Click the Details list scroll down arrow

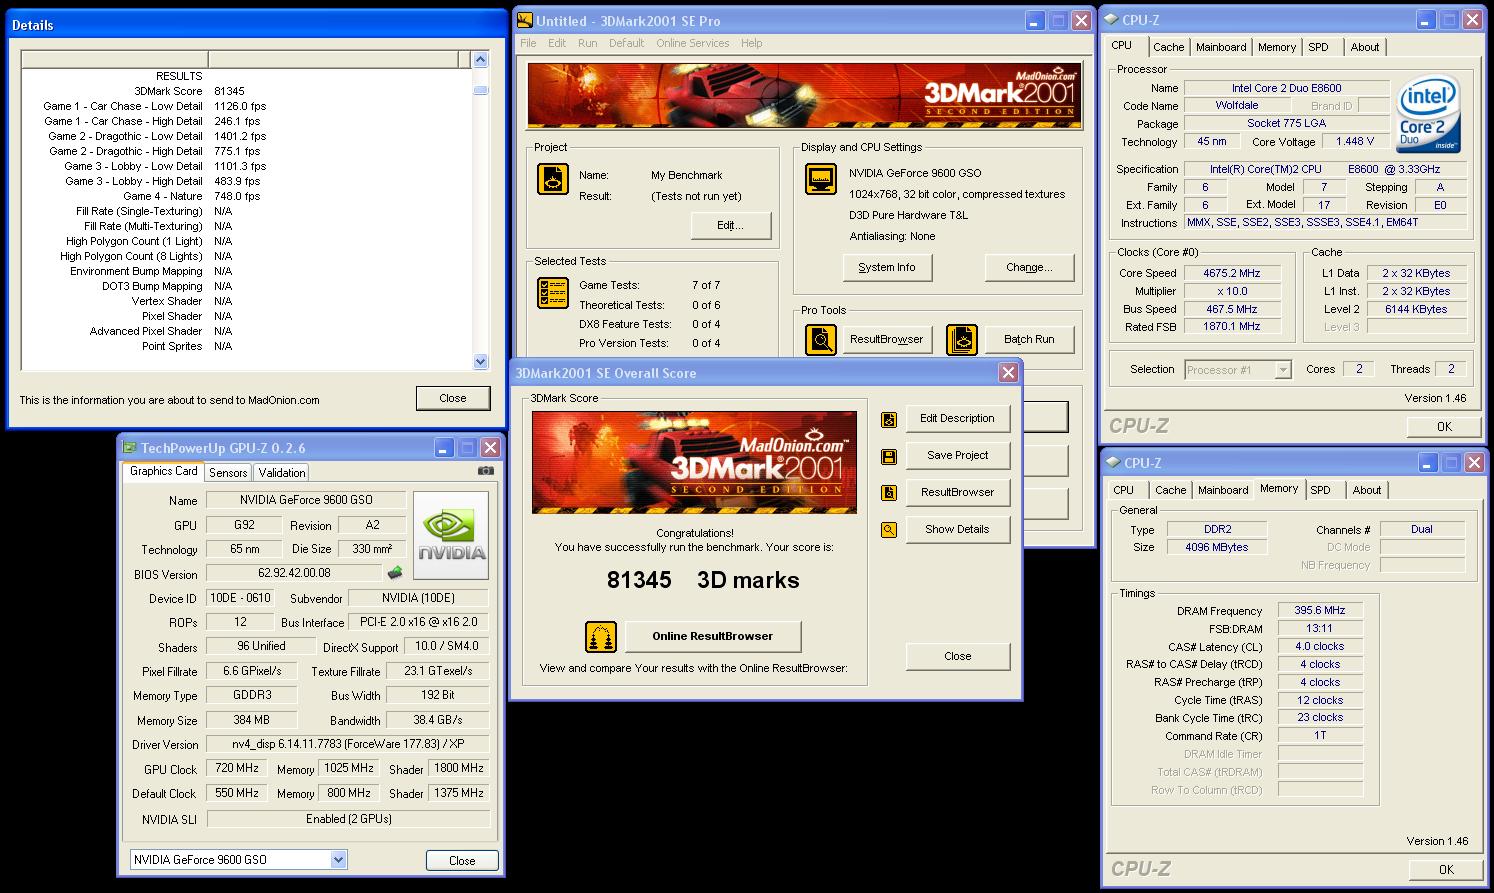coord(480,361)
